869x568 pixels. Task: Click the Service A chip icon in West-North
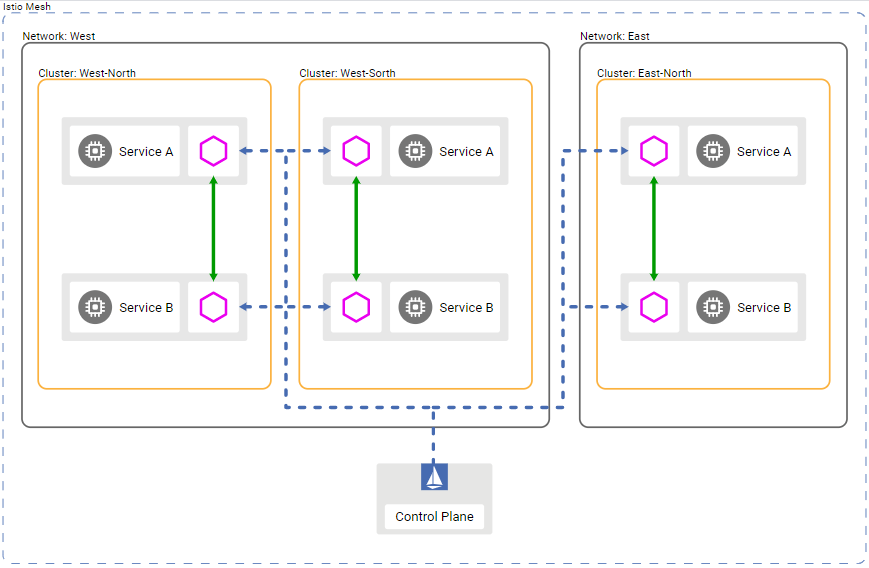click(95, 151)
